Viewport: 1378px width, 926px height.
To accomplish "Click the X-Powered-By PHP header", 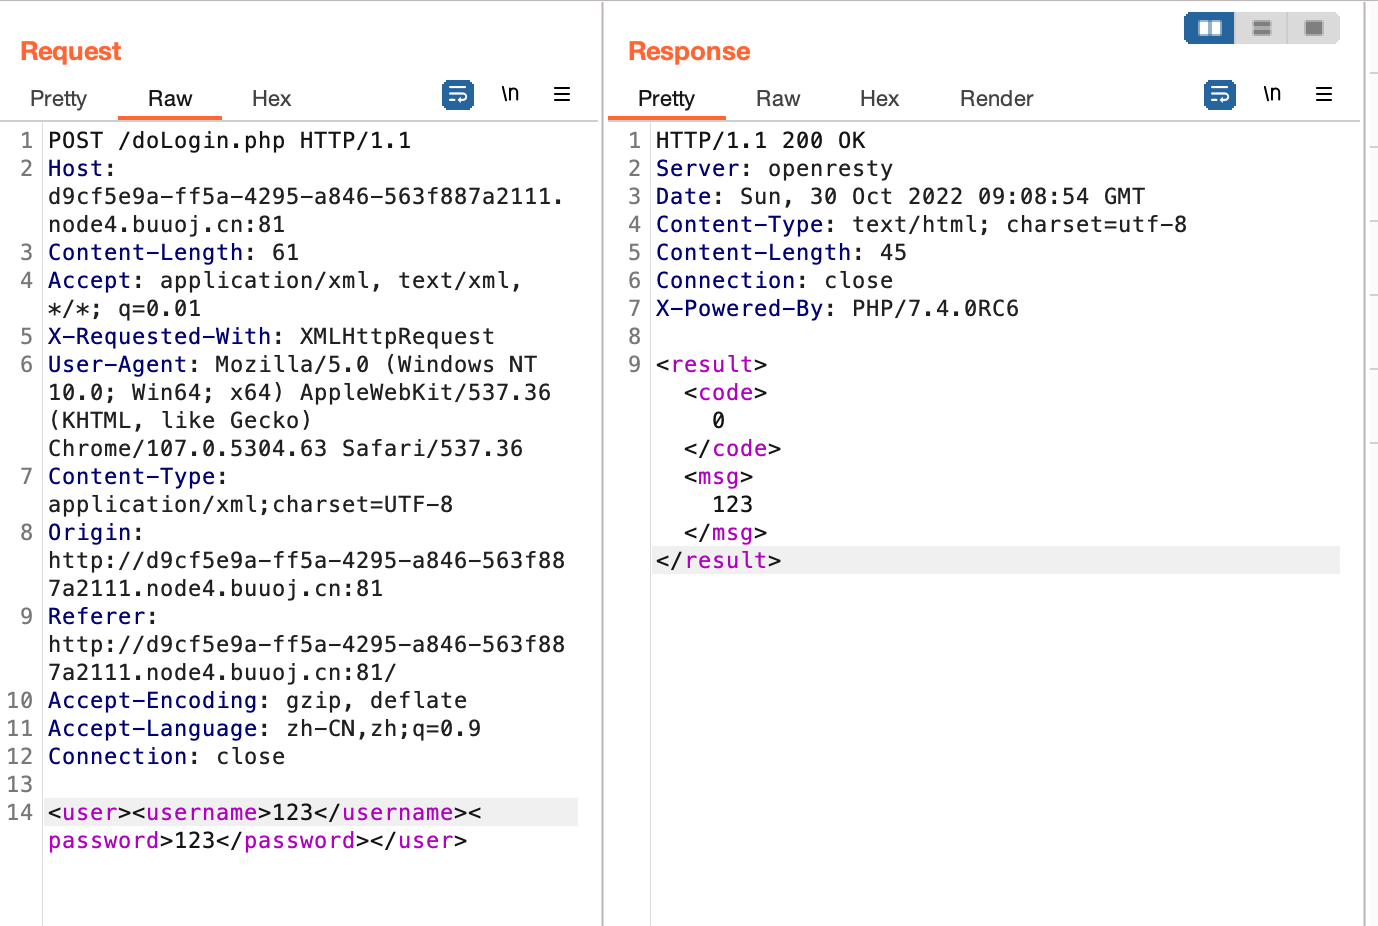I will pyautogui.click(x=837, y=309).
